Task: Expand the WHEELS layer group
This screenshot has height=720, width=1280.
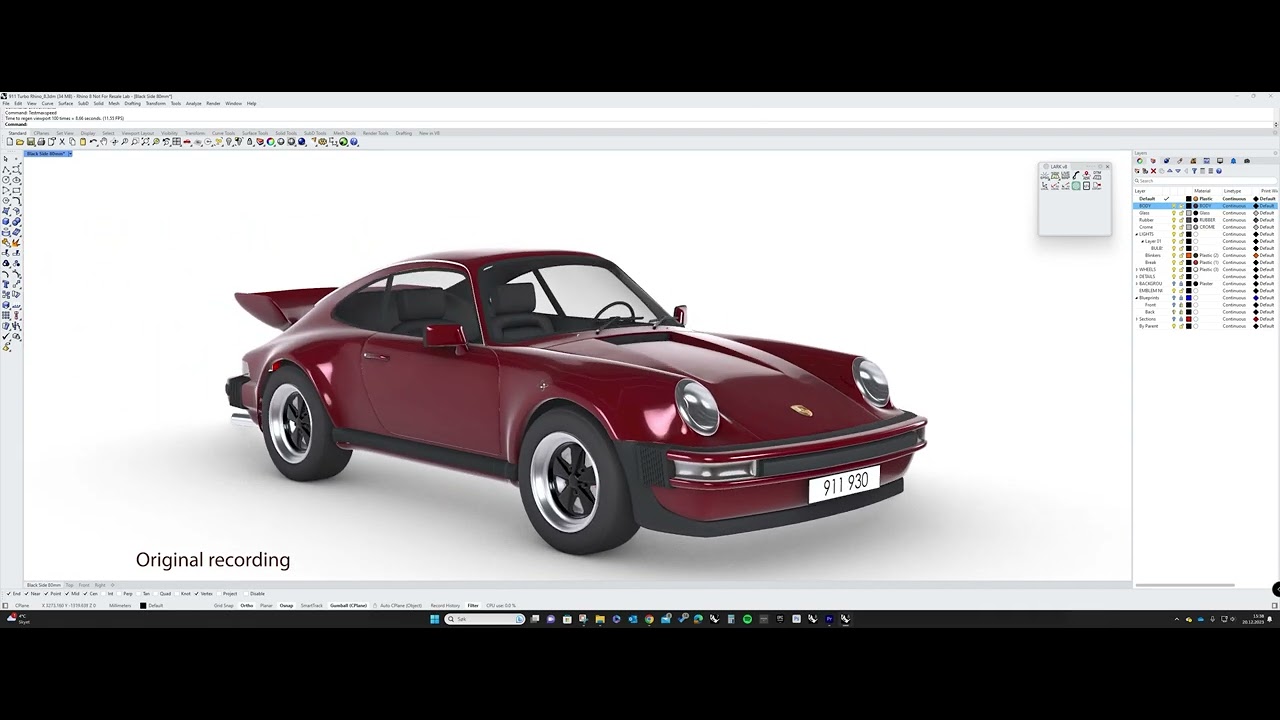Action: (1137, 269)
